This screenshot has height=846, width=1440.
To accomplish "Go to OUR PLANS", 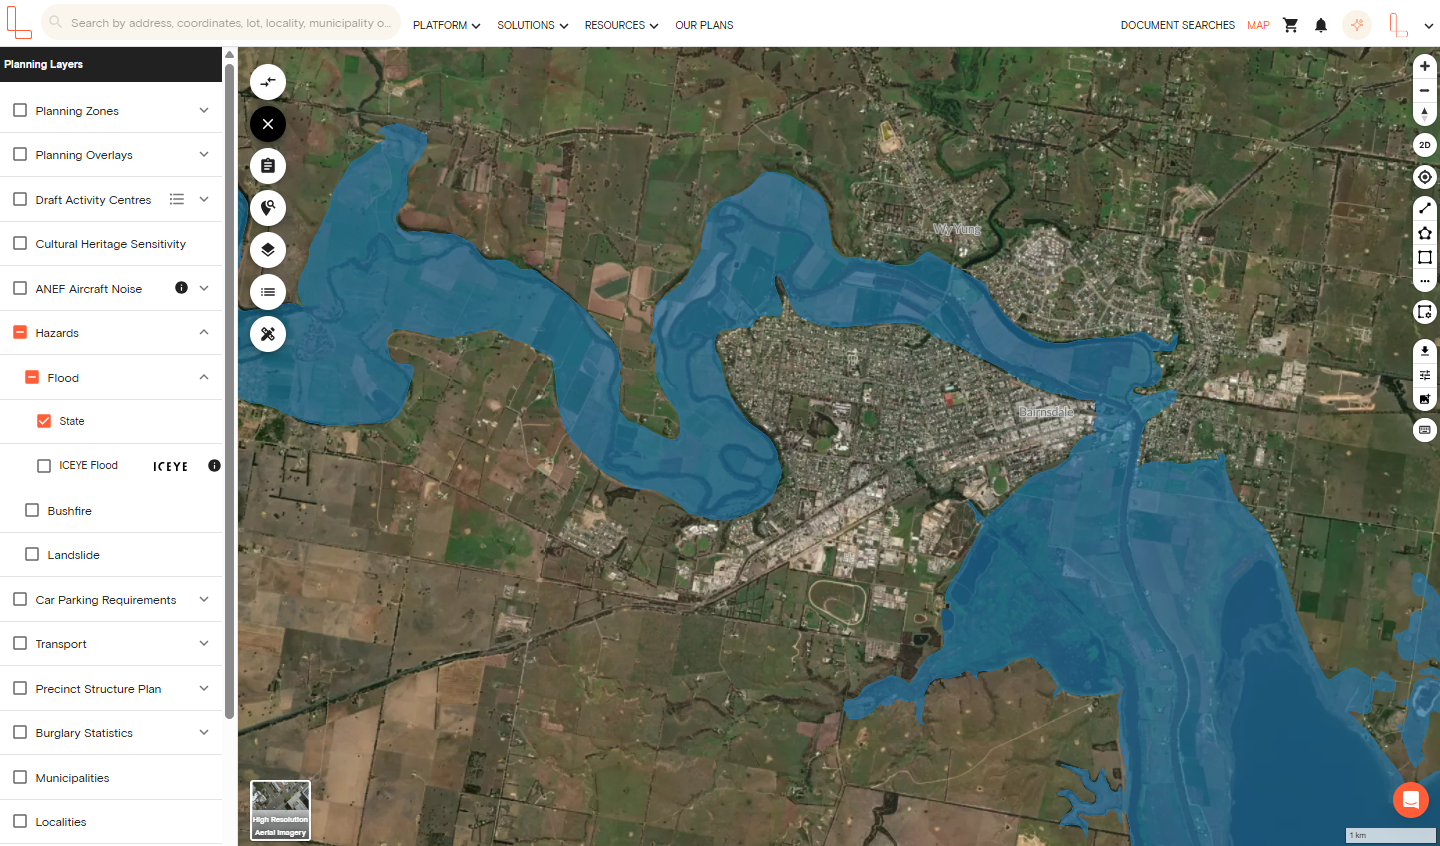I will coord(704,25).
